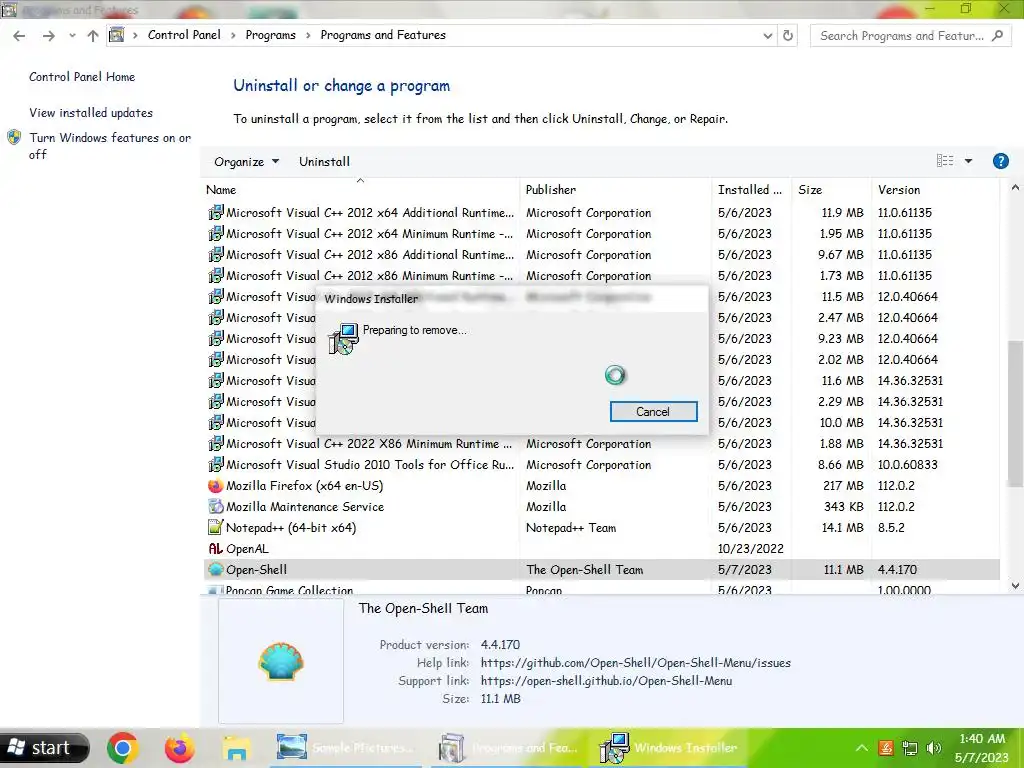Open View installed updates link
This screenshot has width=1024, height=768.
coord(91,113)
